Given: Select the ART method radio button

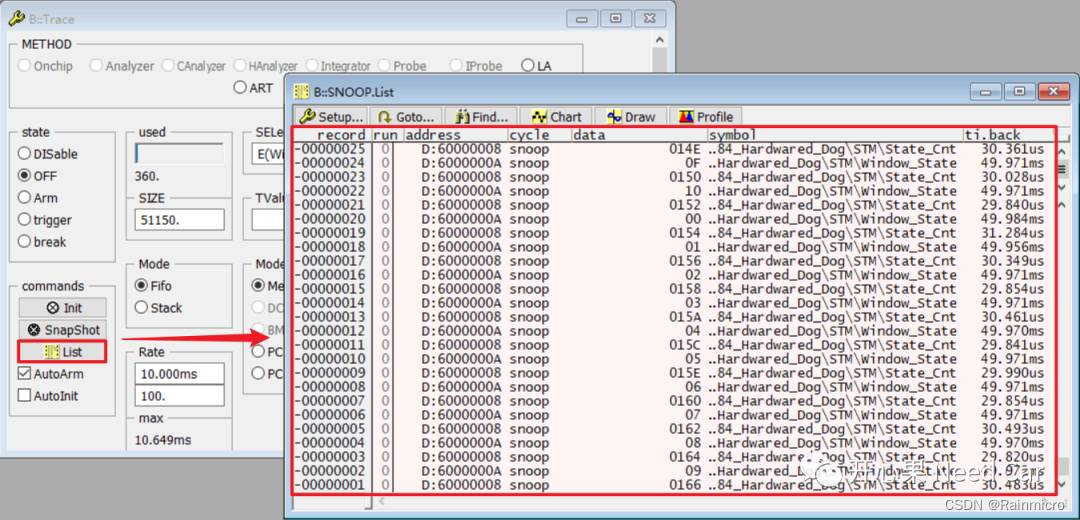Looking at the screenshot, I should (x=253, y=87).
